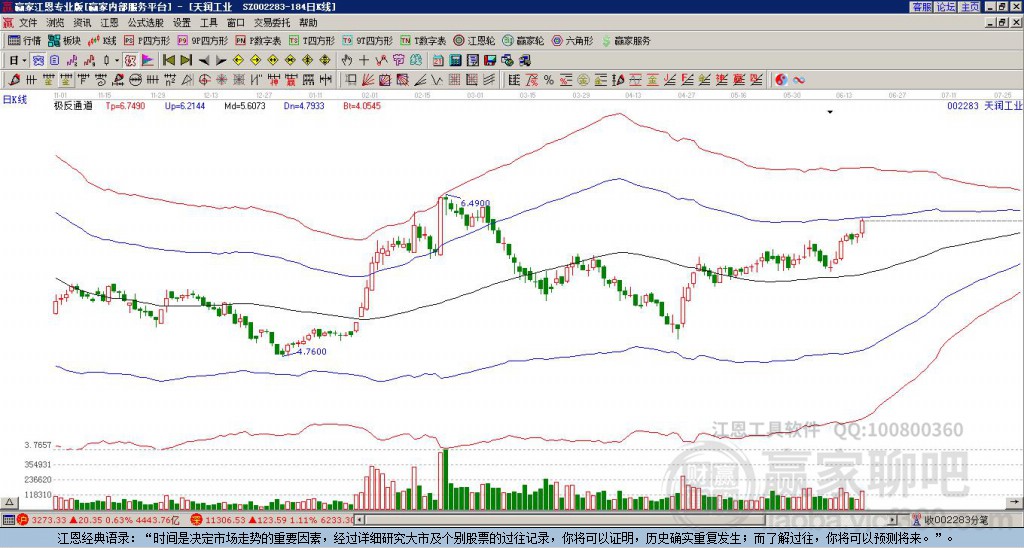This screenshot has height=548, width=1024.
Task: Open the P数字表 tool
Action: point(259,40)
